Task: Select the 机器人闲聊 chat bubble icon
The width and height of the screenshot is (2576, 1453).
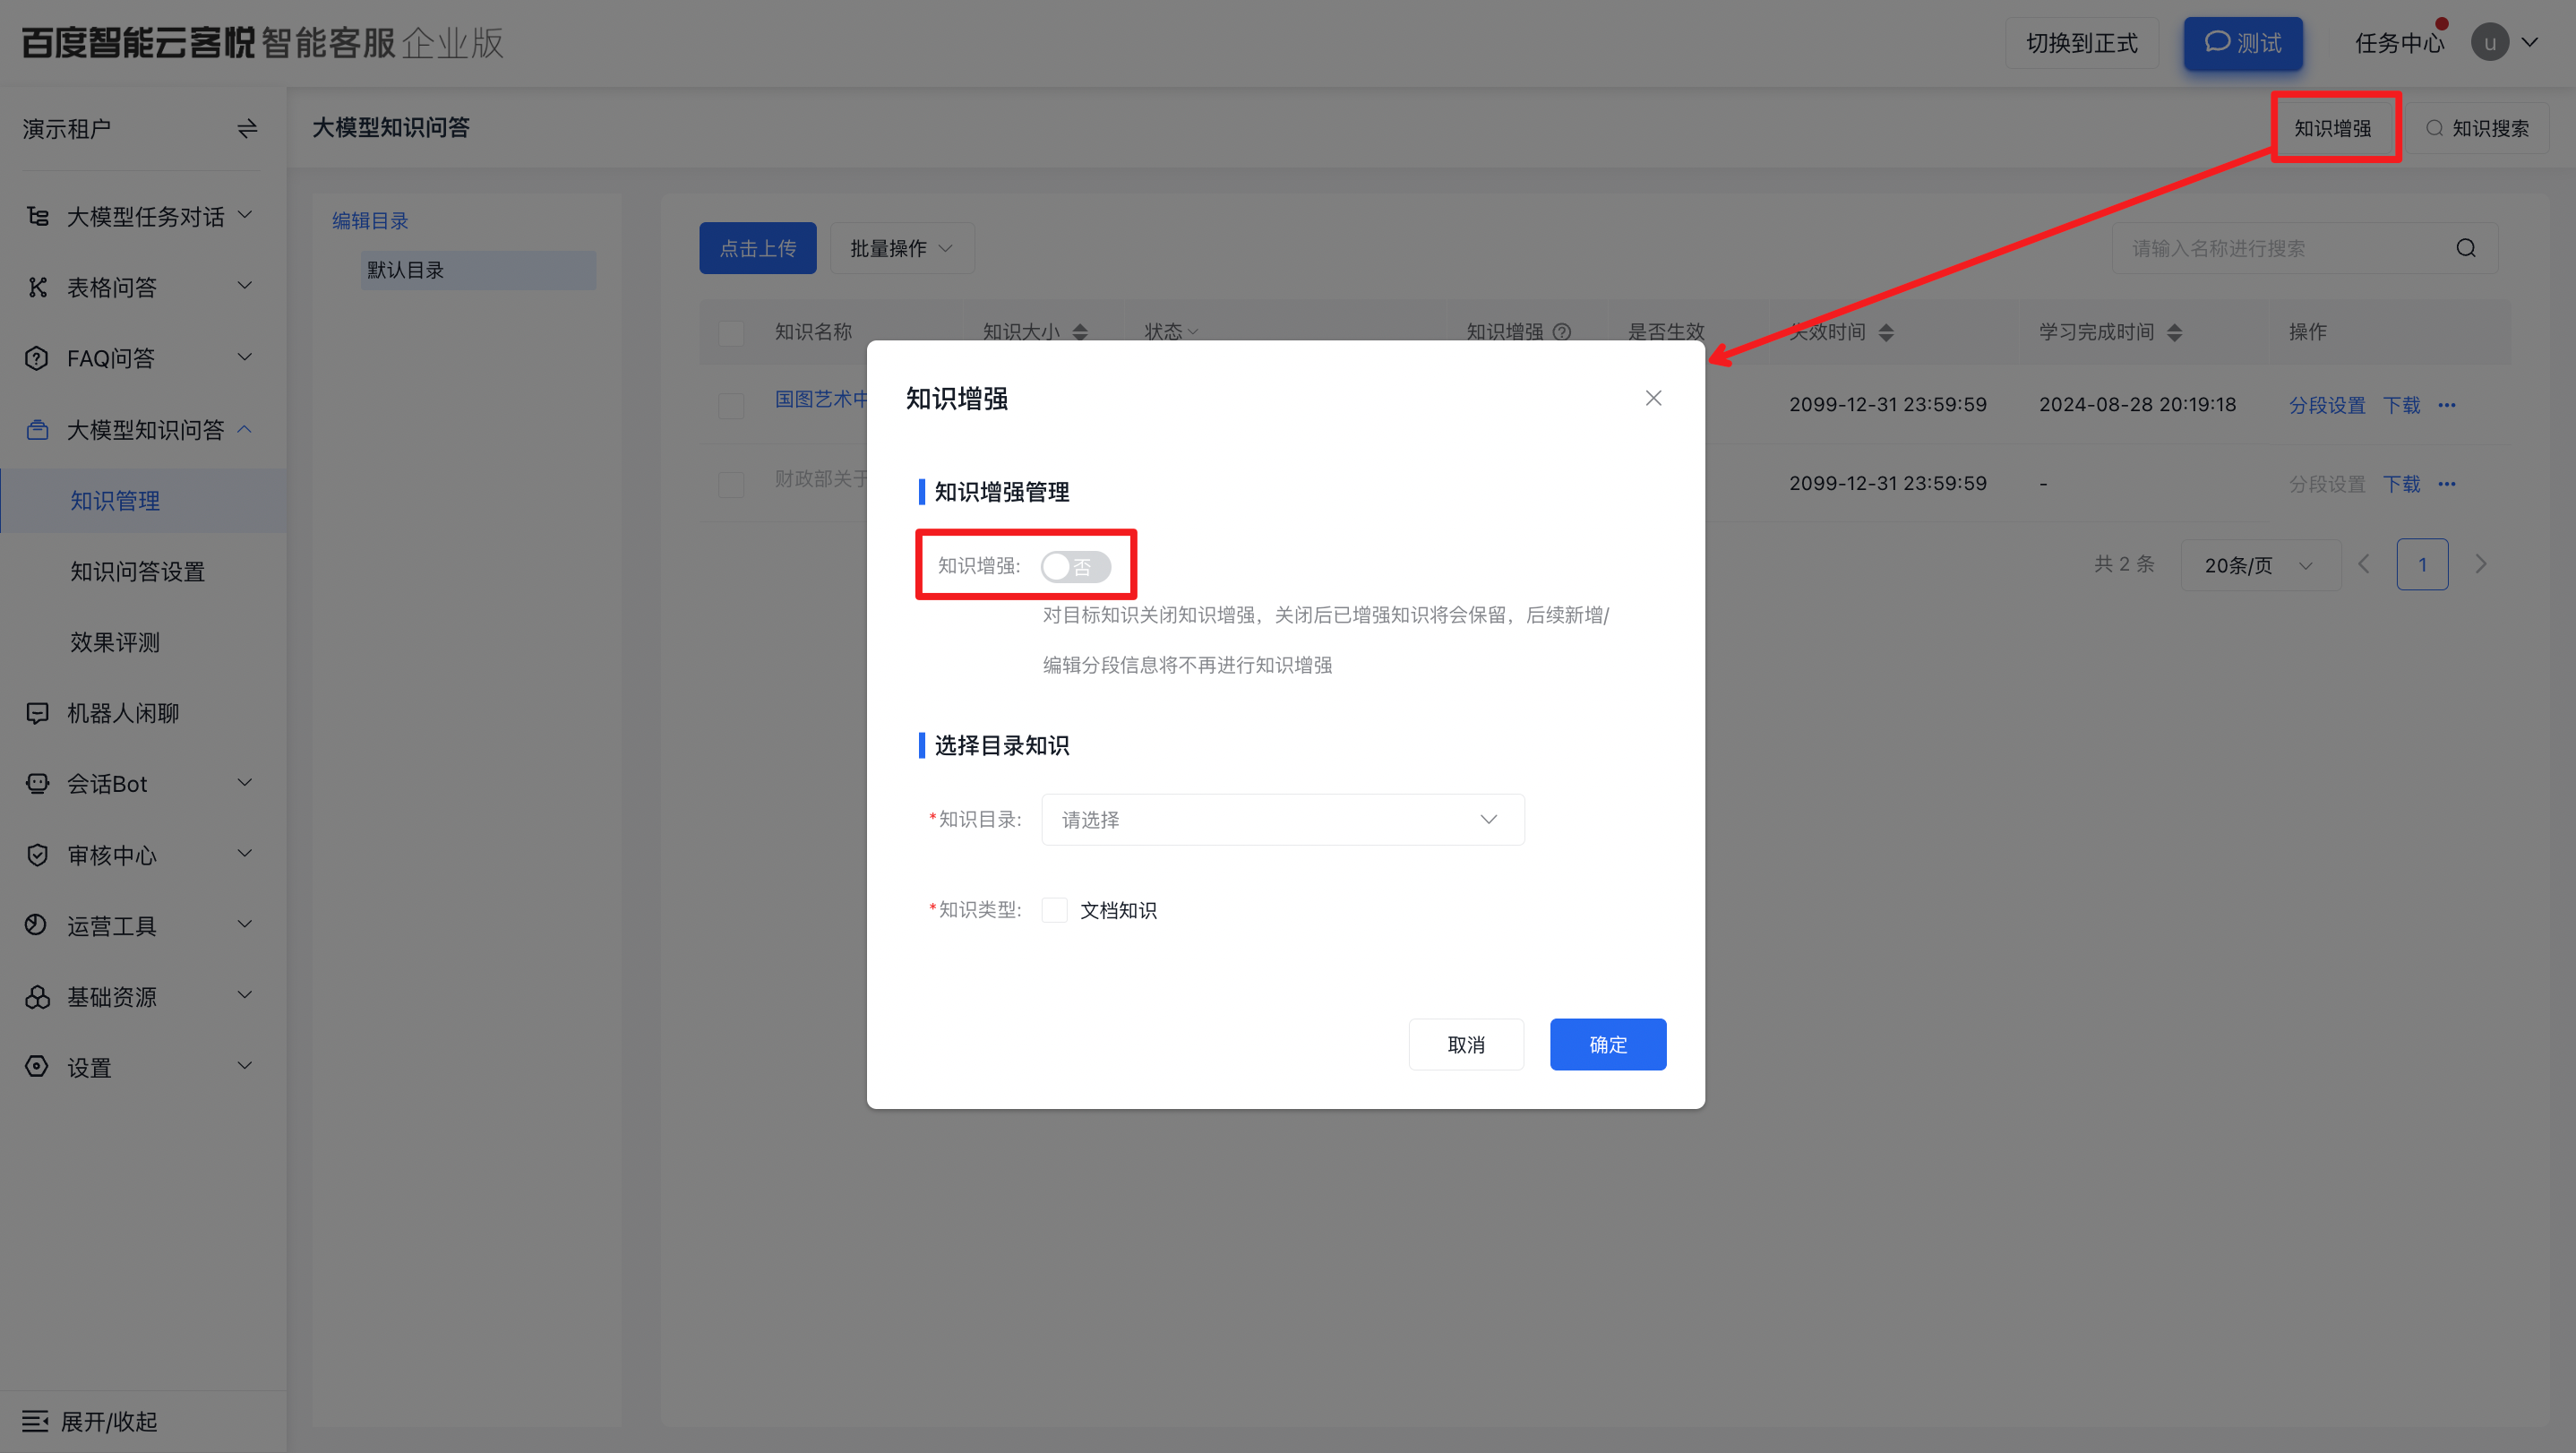Action: click(x=36, y=712)
